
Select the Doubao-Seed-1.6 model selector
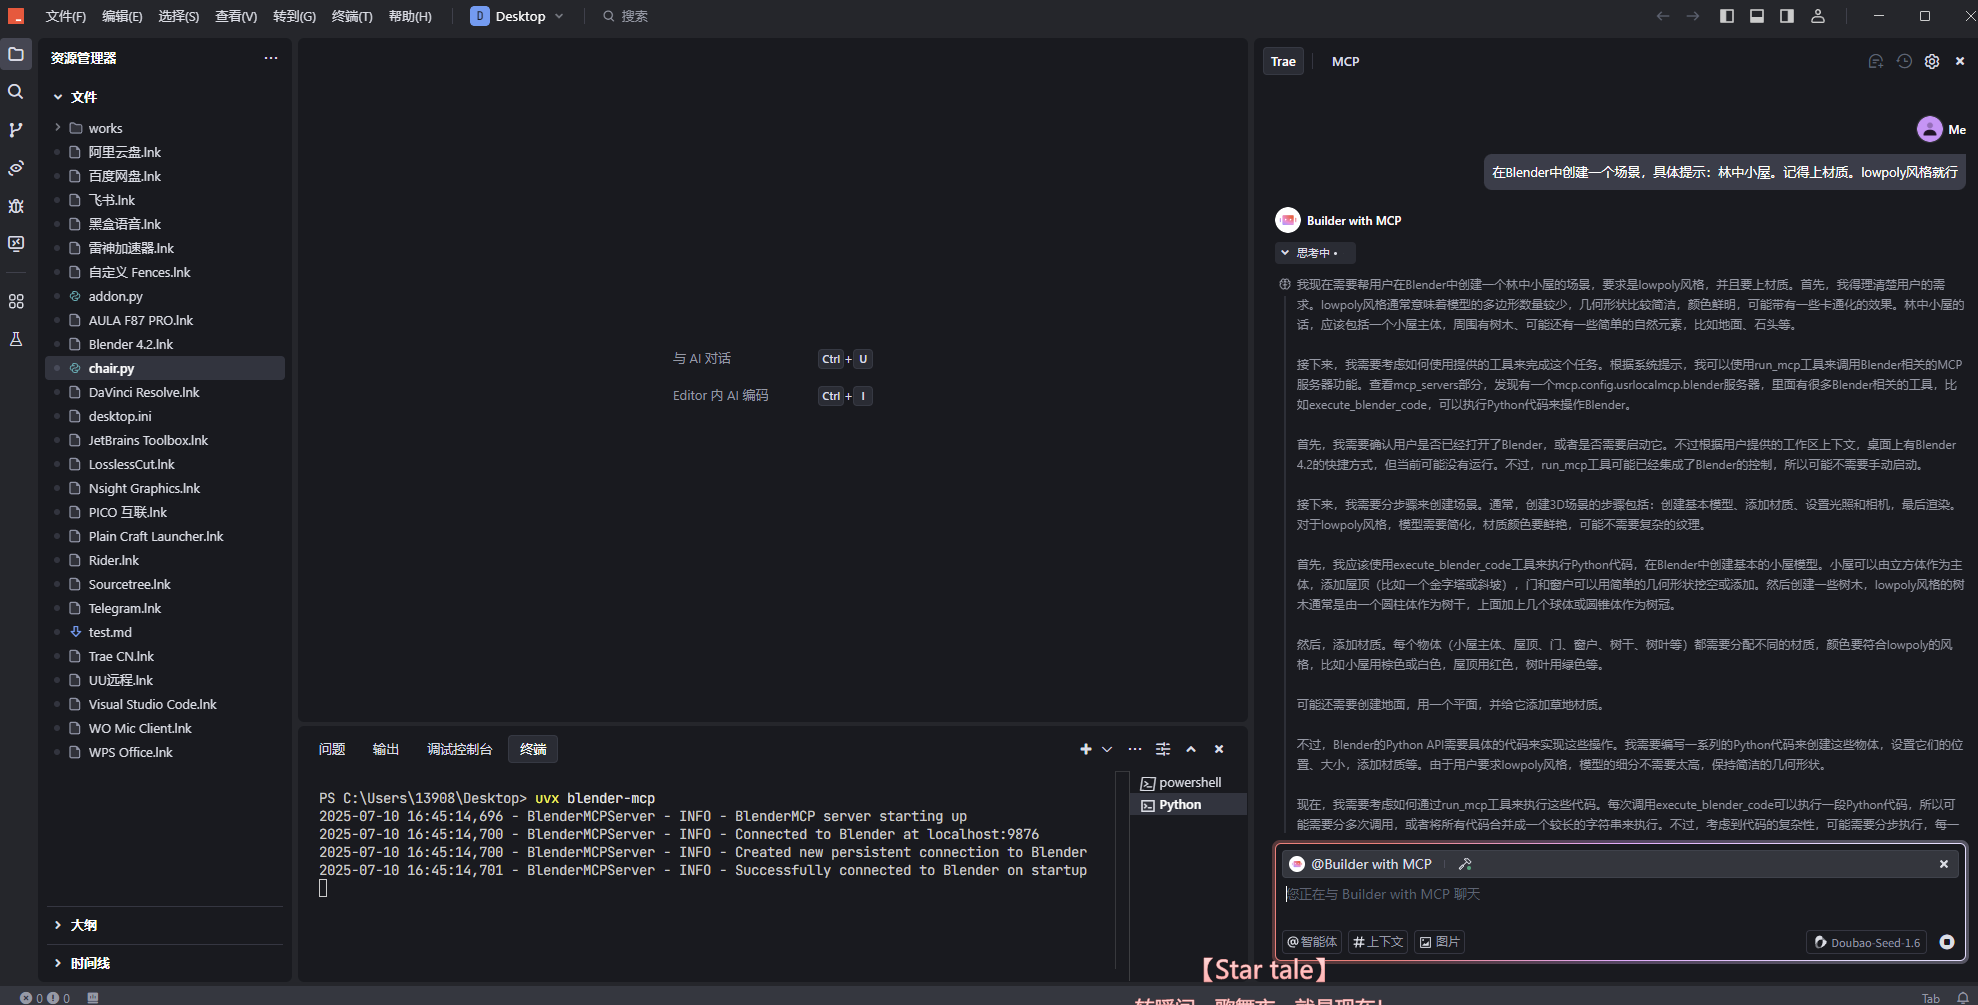pyautogui.click(x=1866, y=942)
